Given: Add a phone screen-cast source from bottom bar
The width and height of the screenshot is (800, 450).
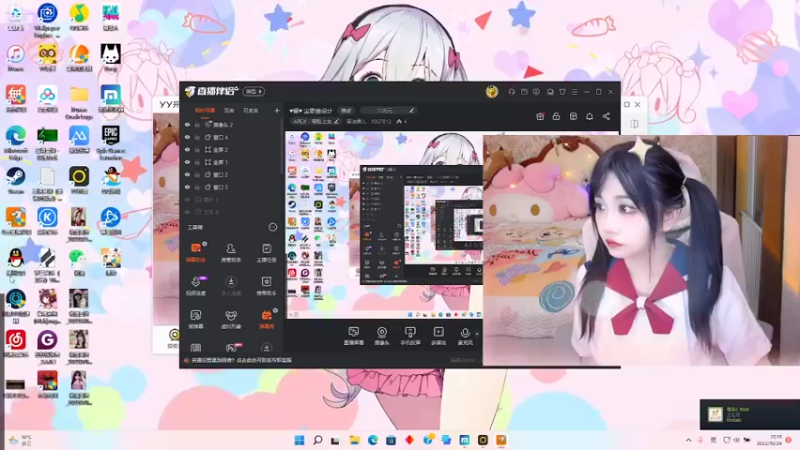Looking at the screenshot, I should 410,336.
